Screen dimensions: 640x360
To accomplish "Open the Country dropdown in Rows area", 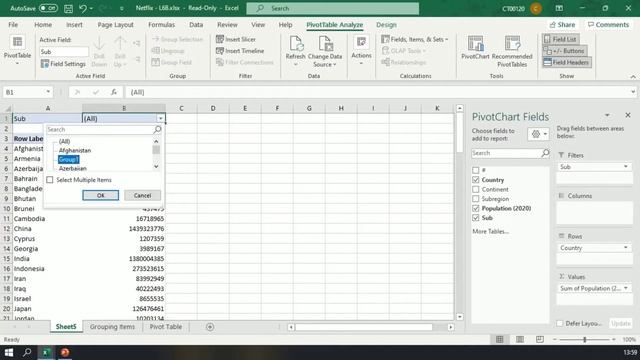I will coord(625,248).
